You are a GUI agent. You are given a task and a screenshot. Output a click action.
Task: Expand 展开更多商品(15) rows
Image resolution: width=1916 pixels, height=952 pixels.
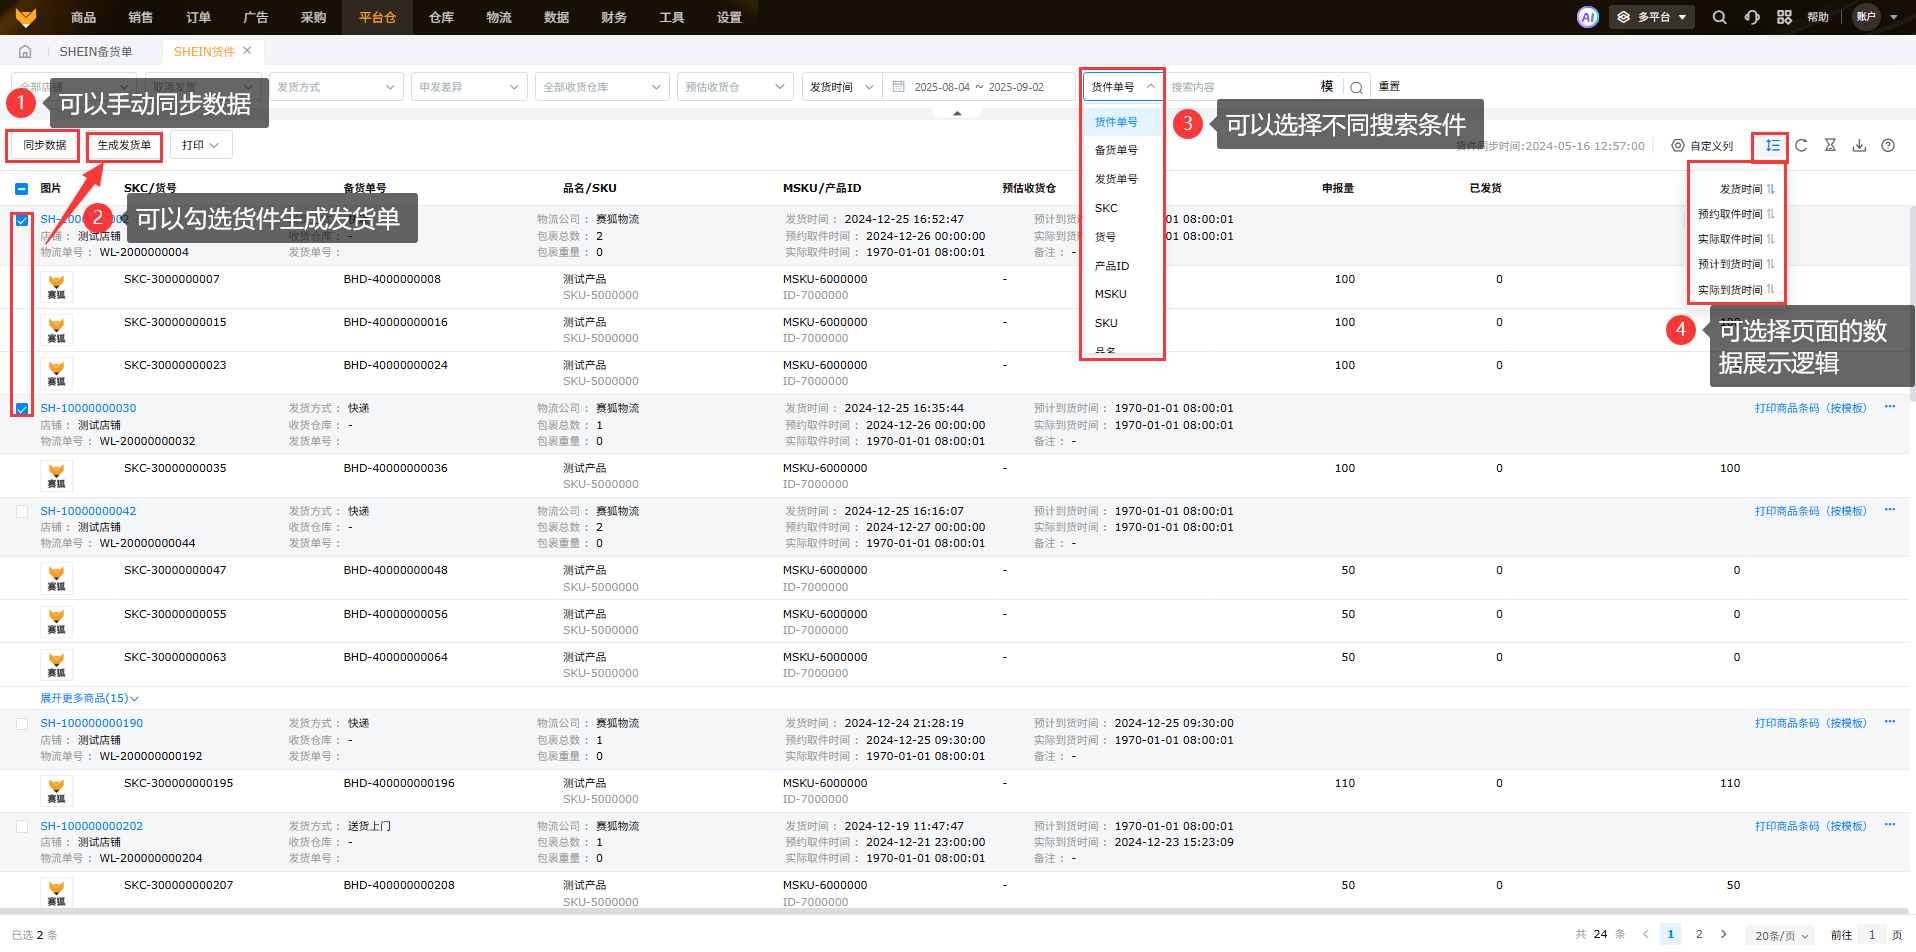89,698
